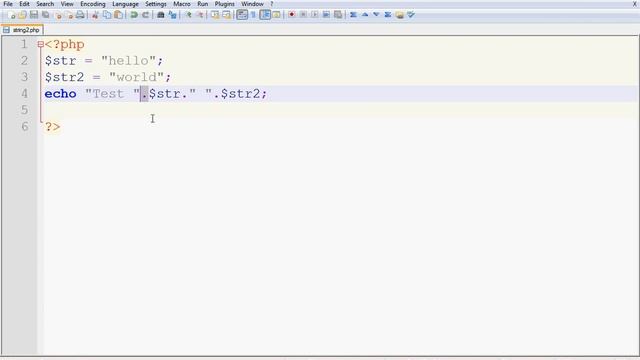Click the $str2 variable on line 3
This screenshot has height=360, width=640.
pos(64,77)
